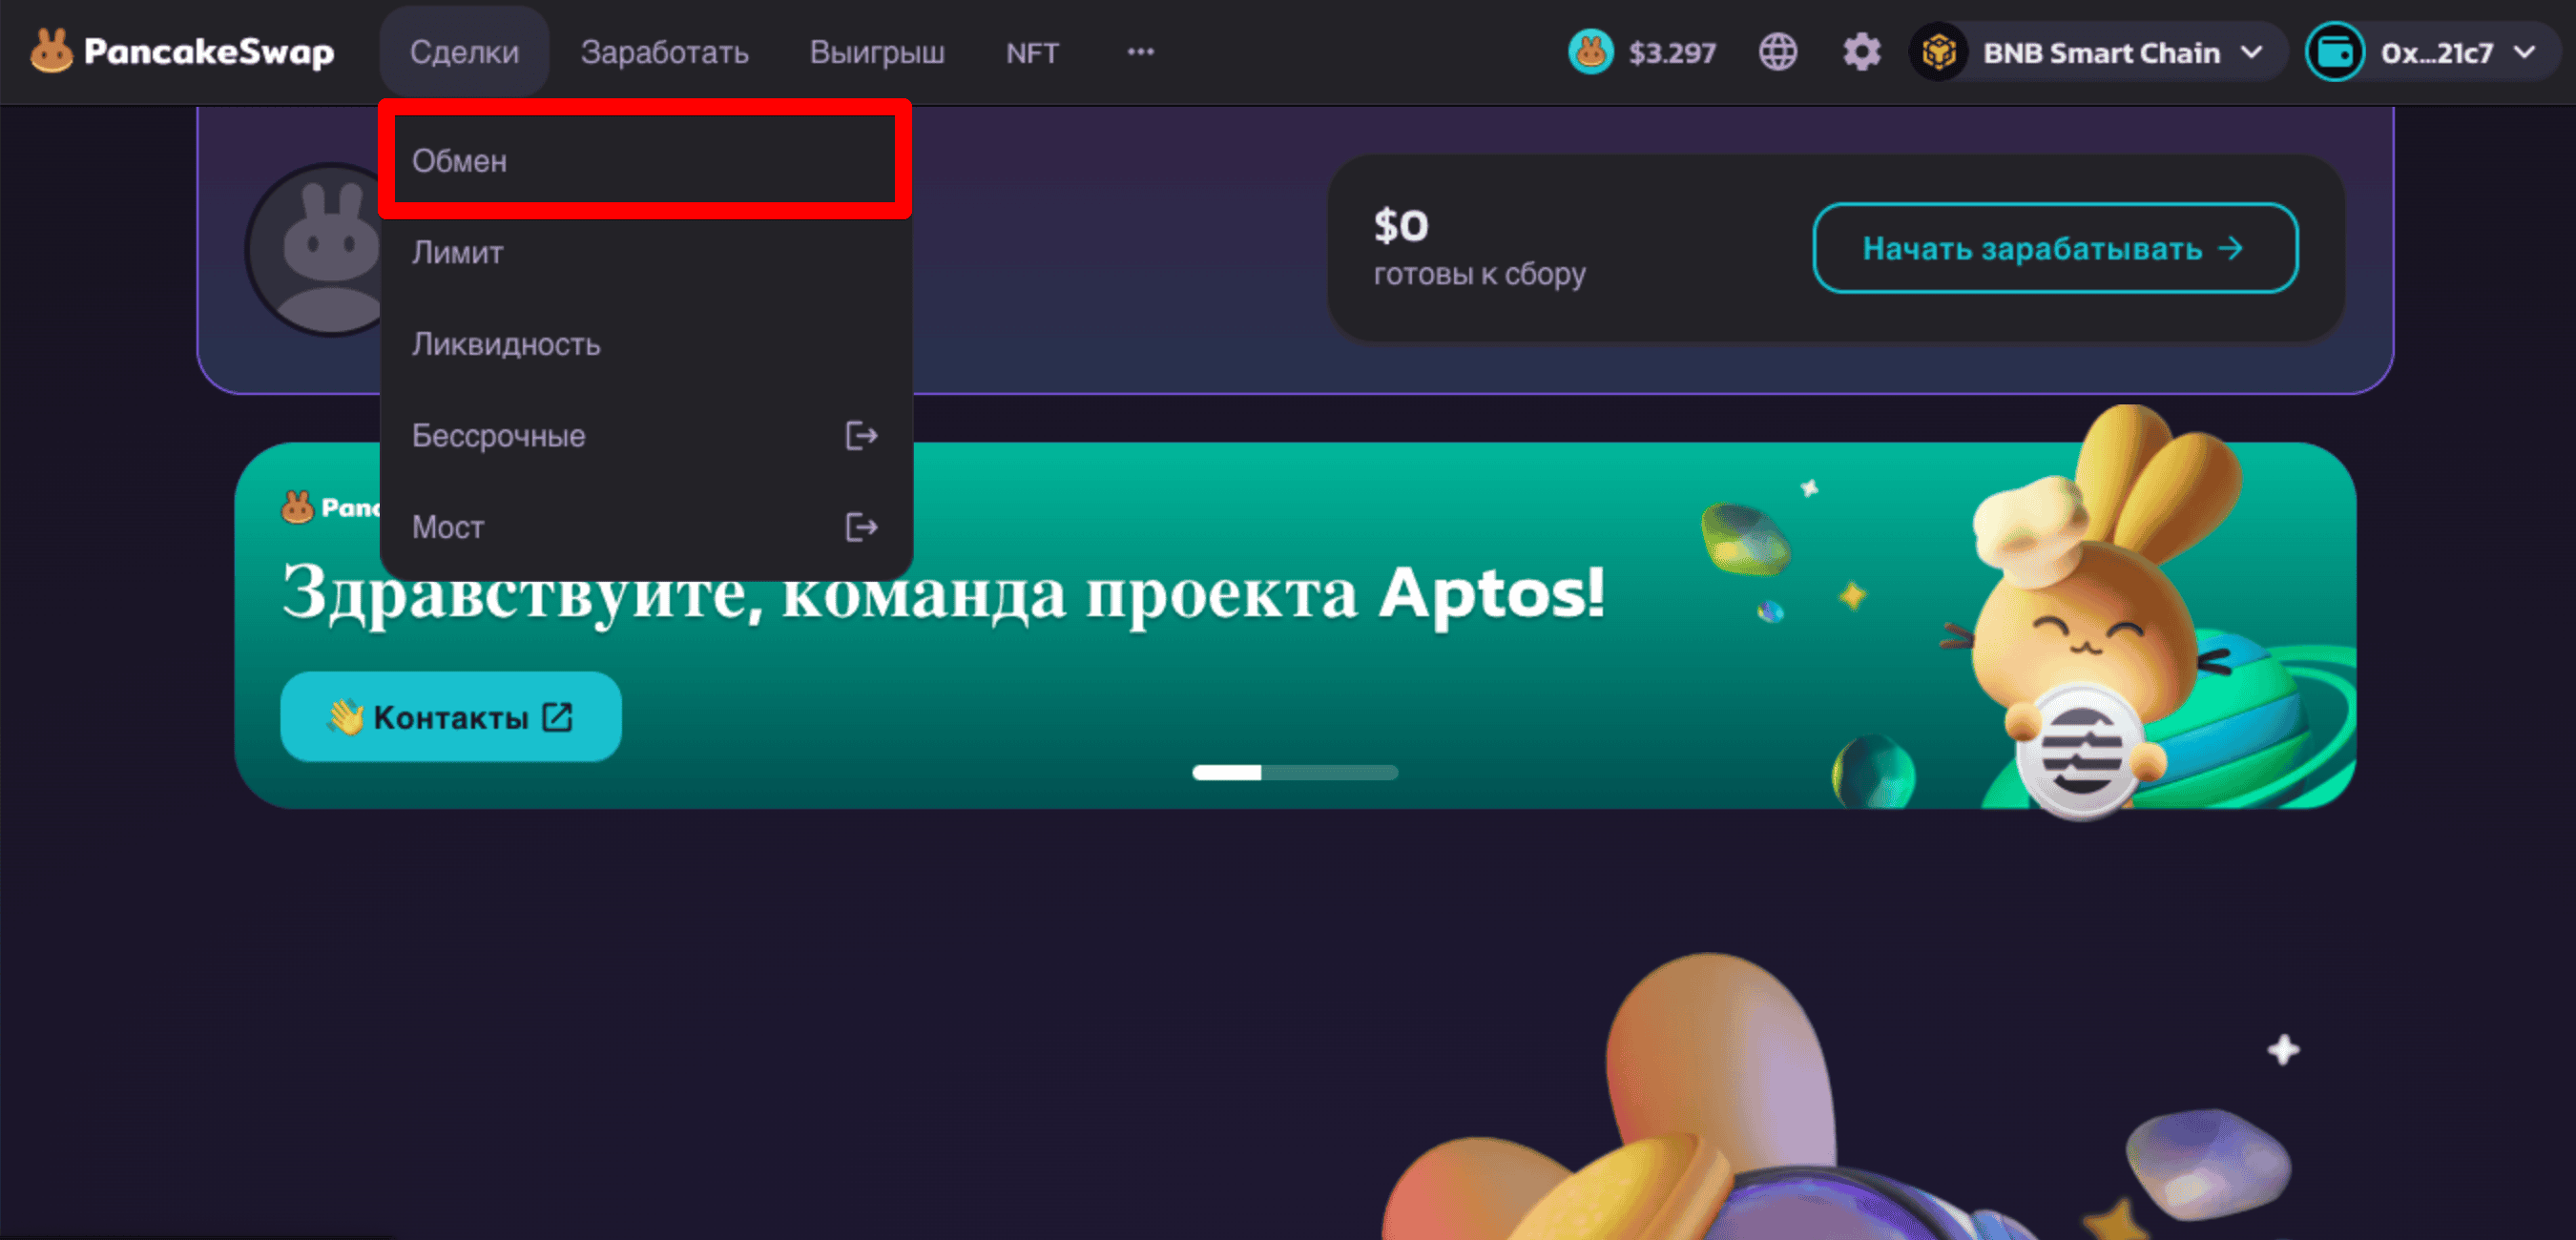Screen dimensions: 2576x1240
Task: Click the wallet icon next to 0x...21c7
Action: tap(2334, 52)
